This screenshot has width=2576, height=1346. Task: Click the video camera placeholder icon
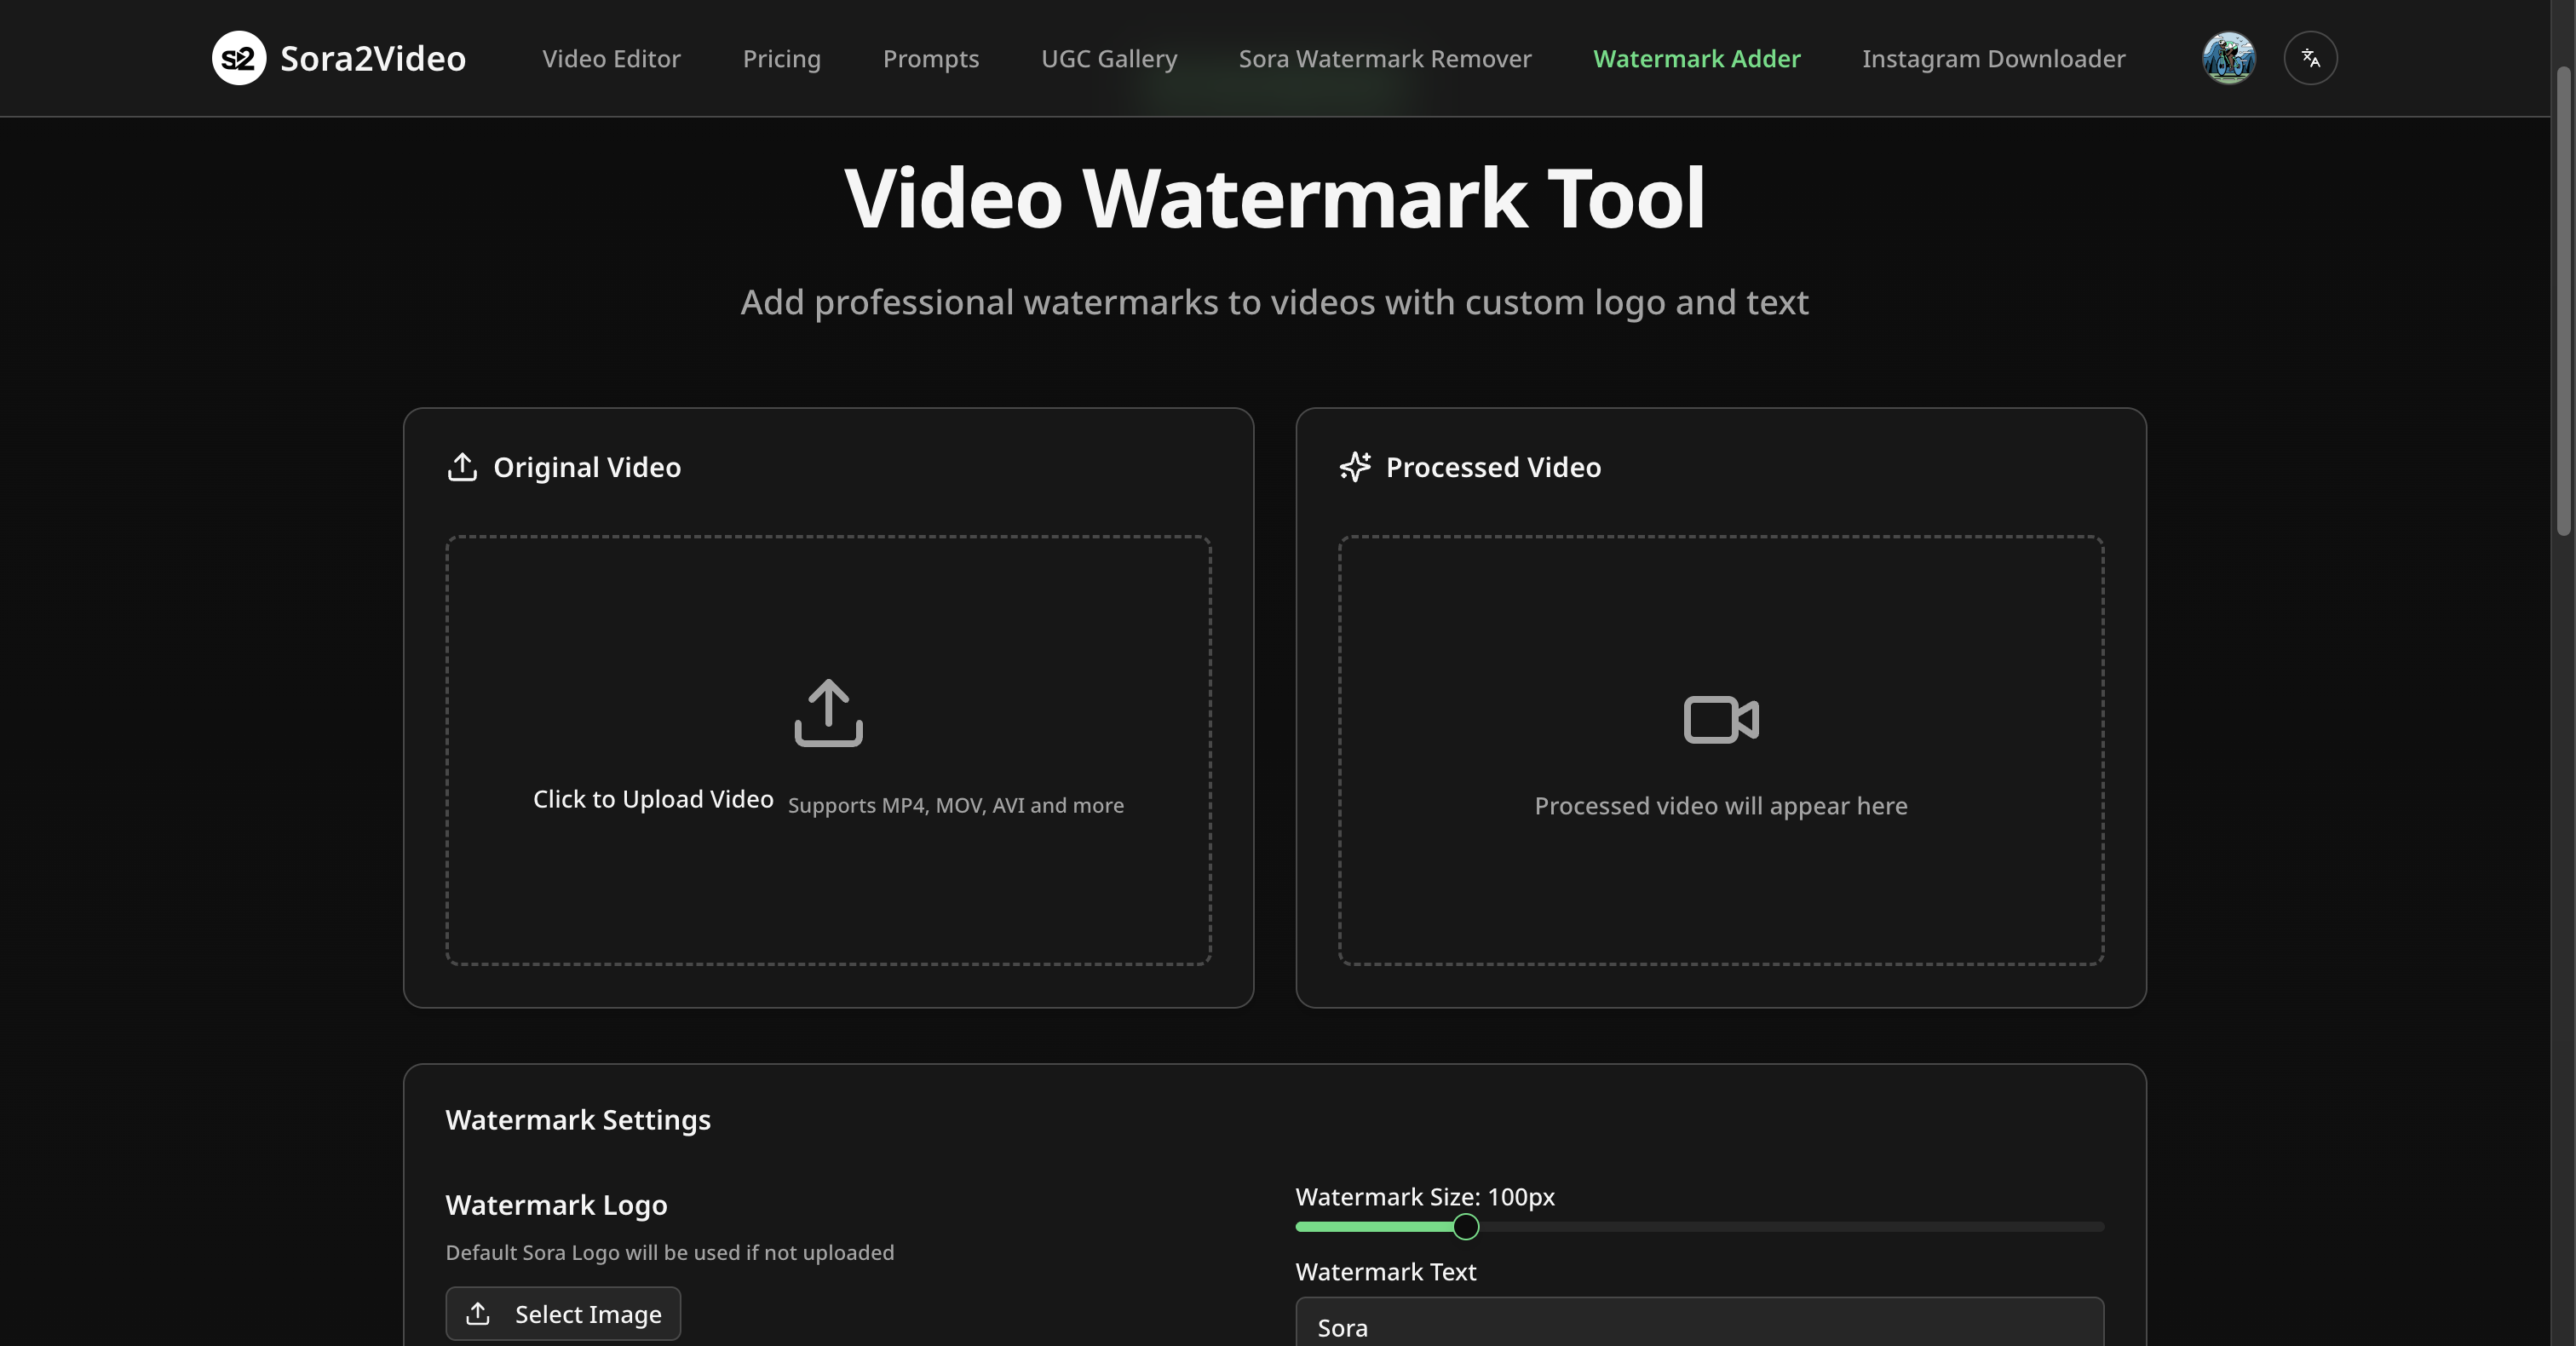(x=1720, y=719)
